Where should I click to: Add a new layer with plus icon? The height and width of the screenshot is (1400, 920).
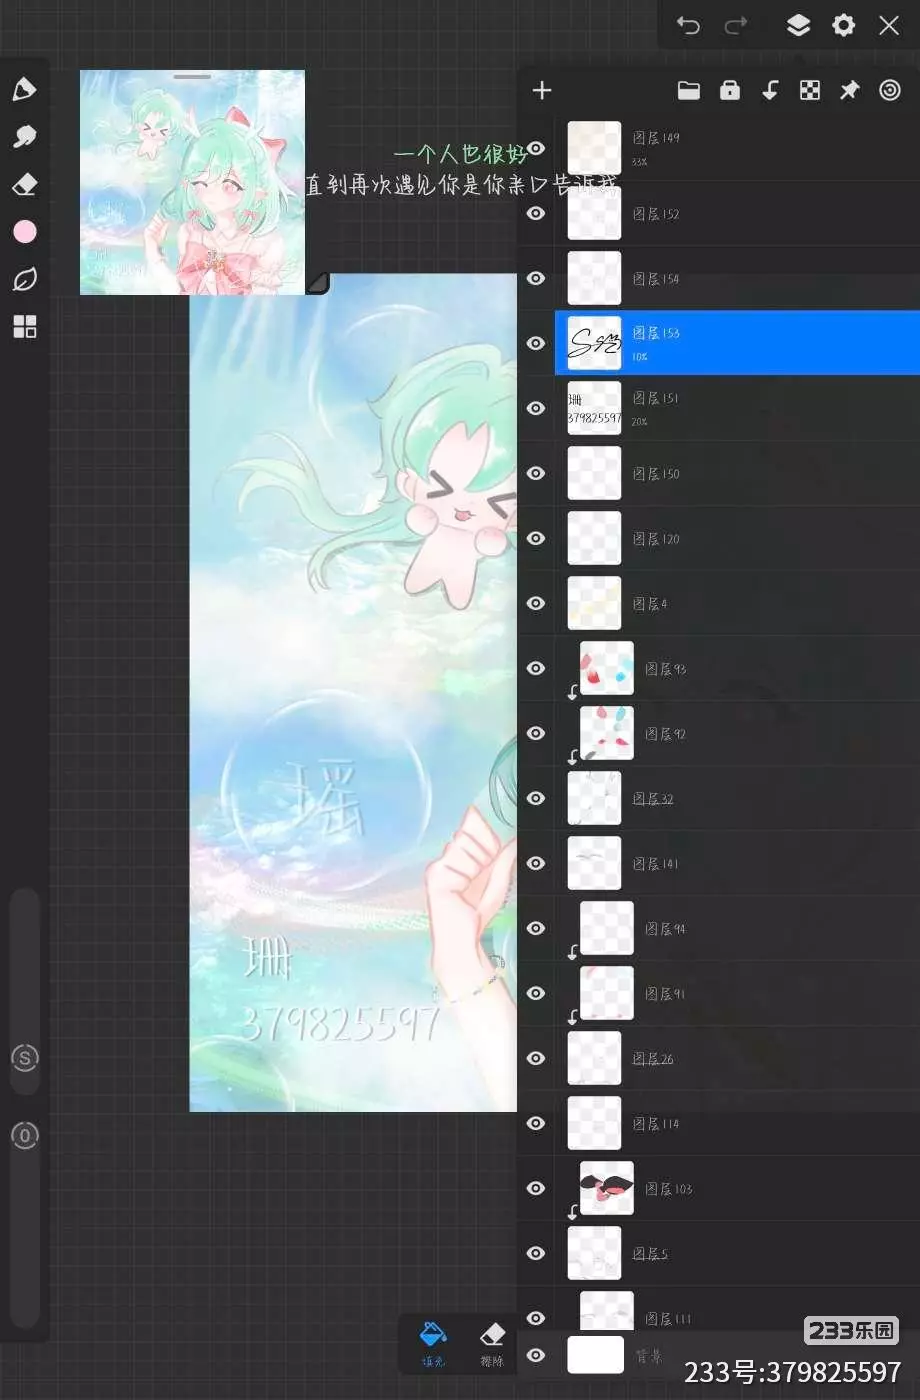(542, 91)
